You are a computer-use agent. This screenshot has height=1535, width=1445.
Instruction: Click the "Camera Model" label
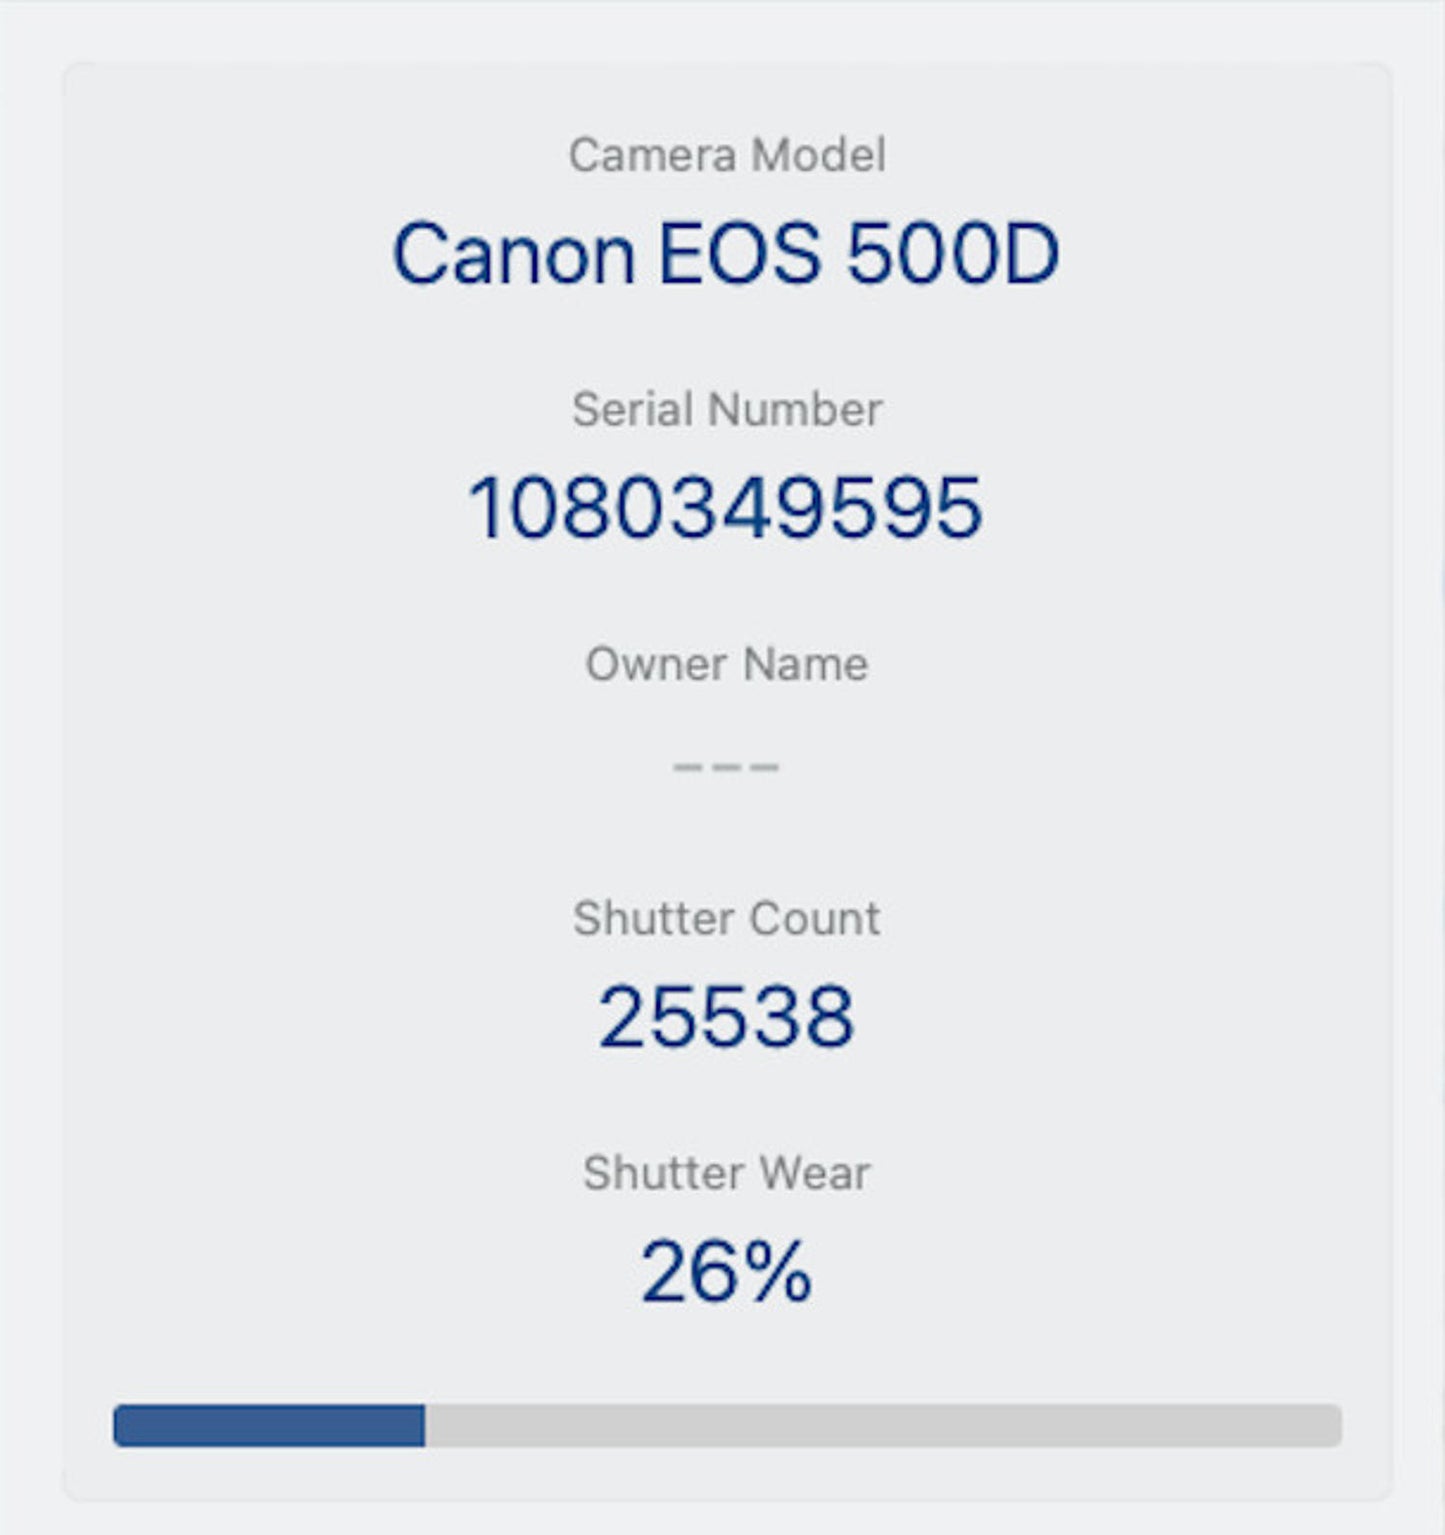(726, 155)
